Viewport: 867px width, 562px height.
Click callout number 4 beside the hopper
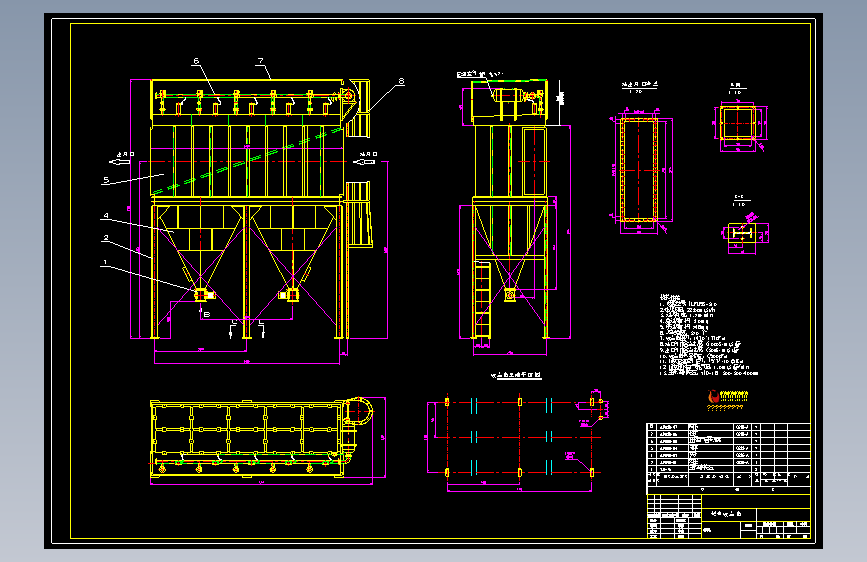106,216
